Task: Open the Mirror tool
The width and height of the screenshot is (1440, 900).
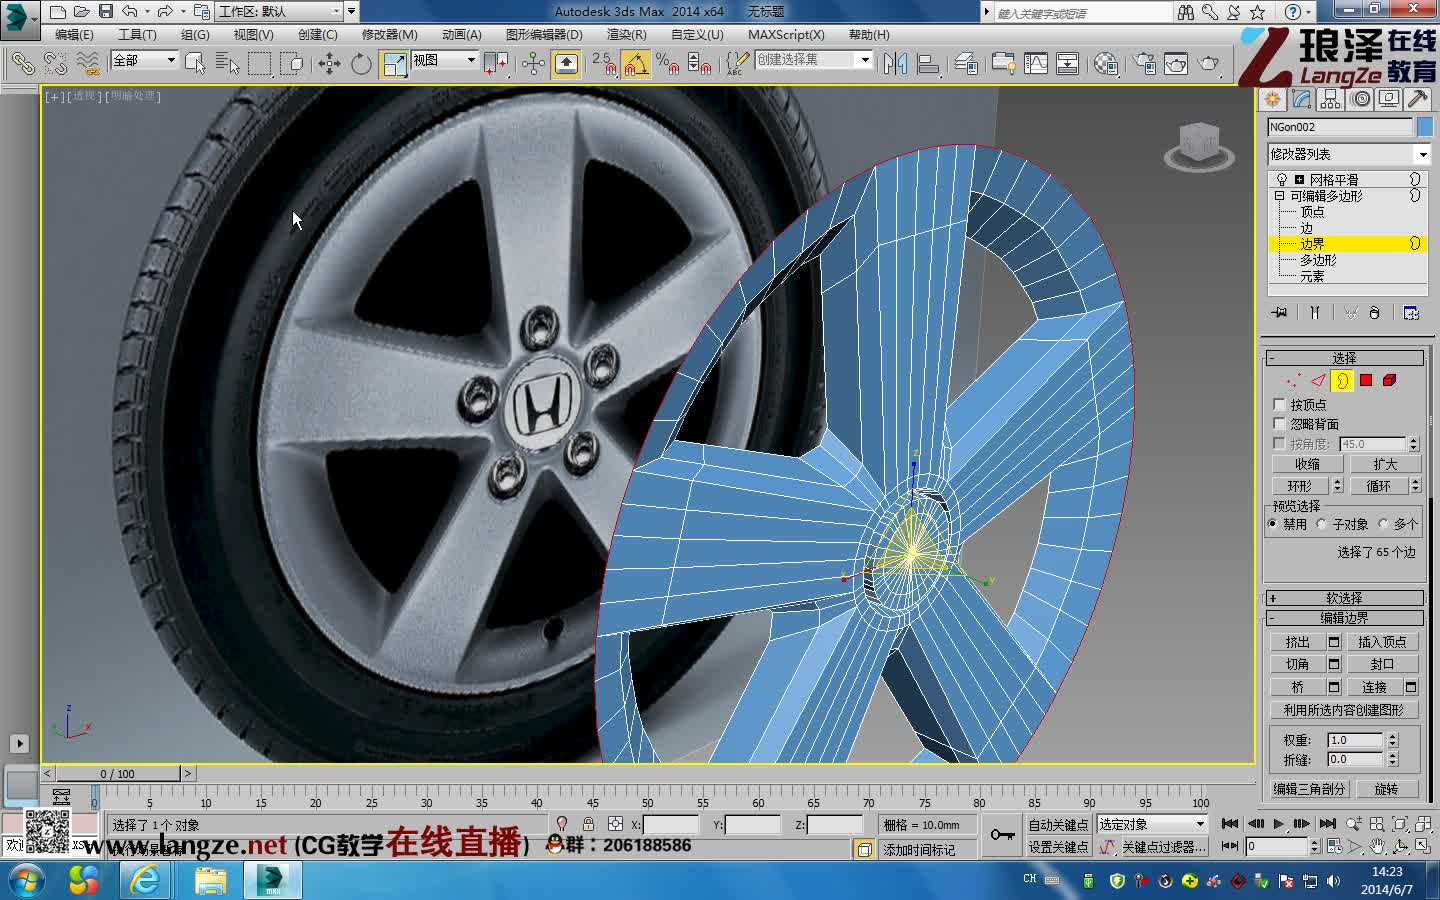Action: [x=897, y=63]
